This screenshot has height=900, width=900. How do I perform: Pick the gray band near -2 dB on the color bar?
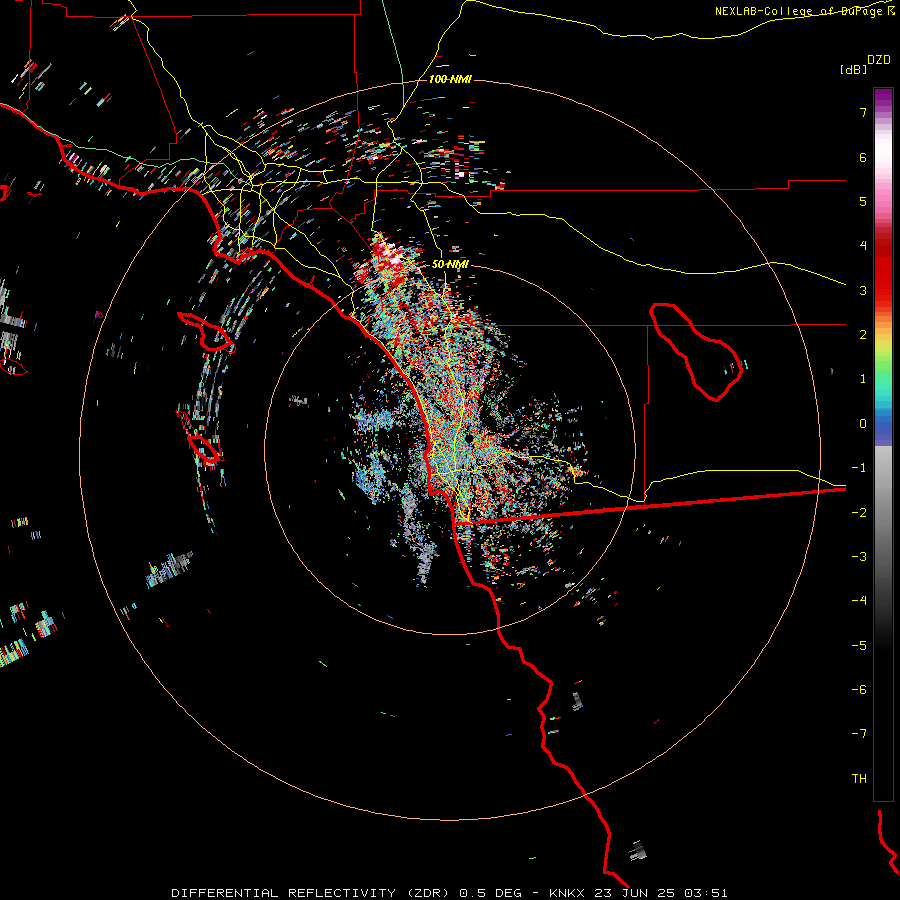(883, 513)
